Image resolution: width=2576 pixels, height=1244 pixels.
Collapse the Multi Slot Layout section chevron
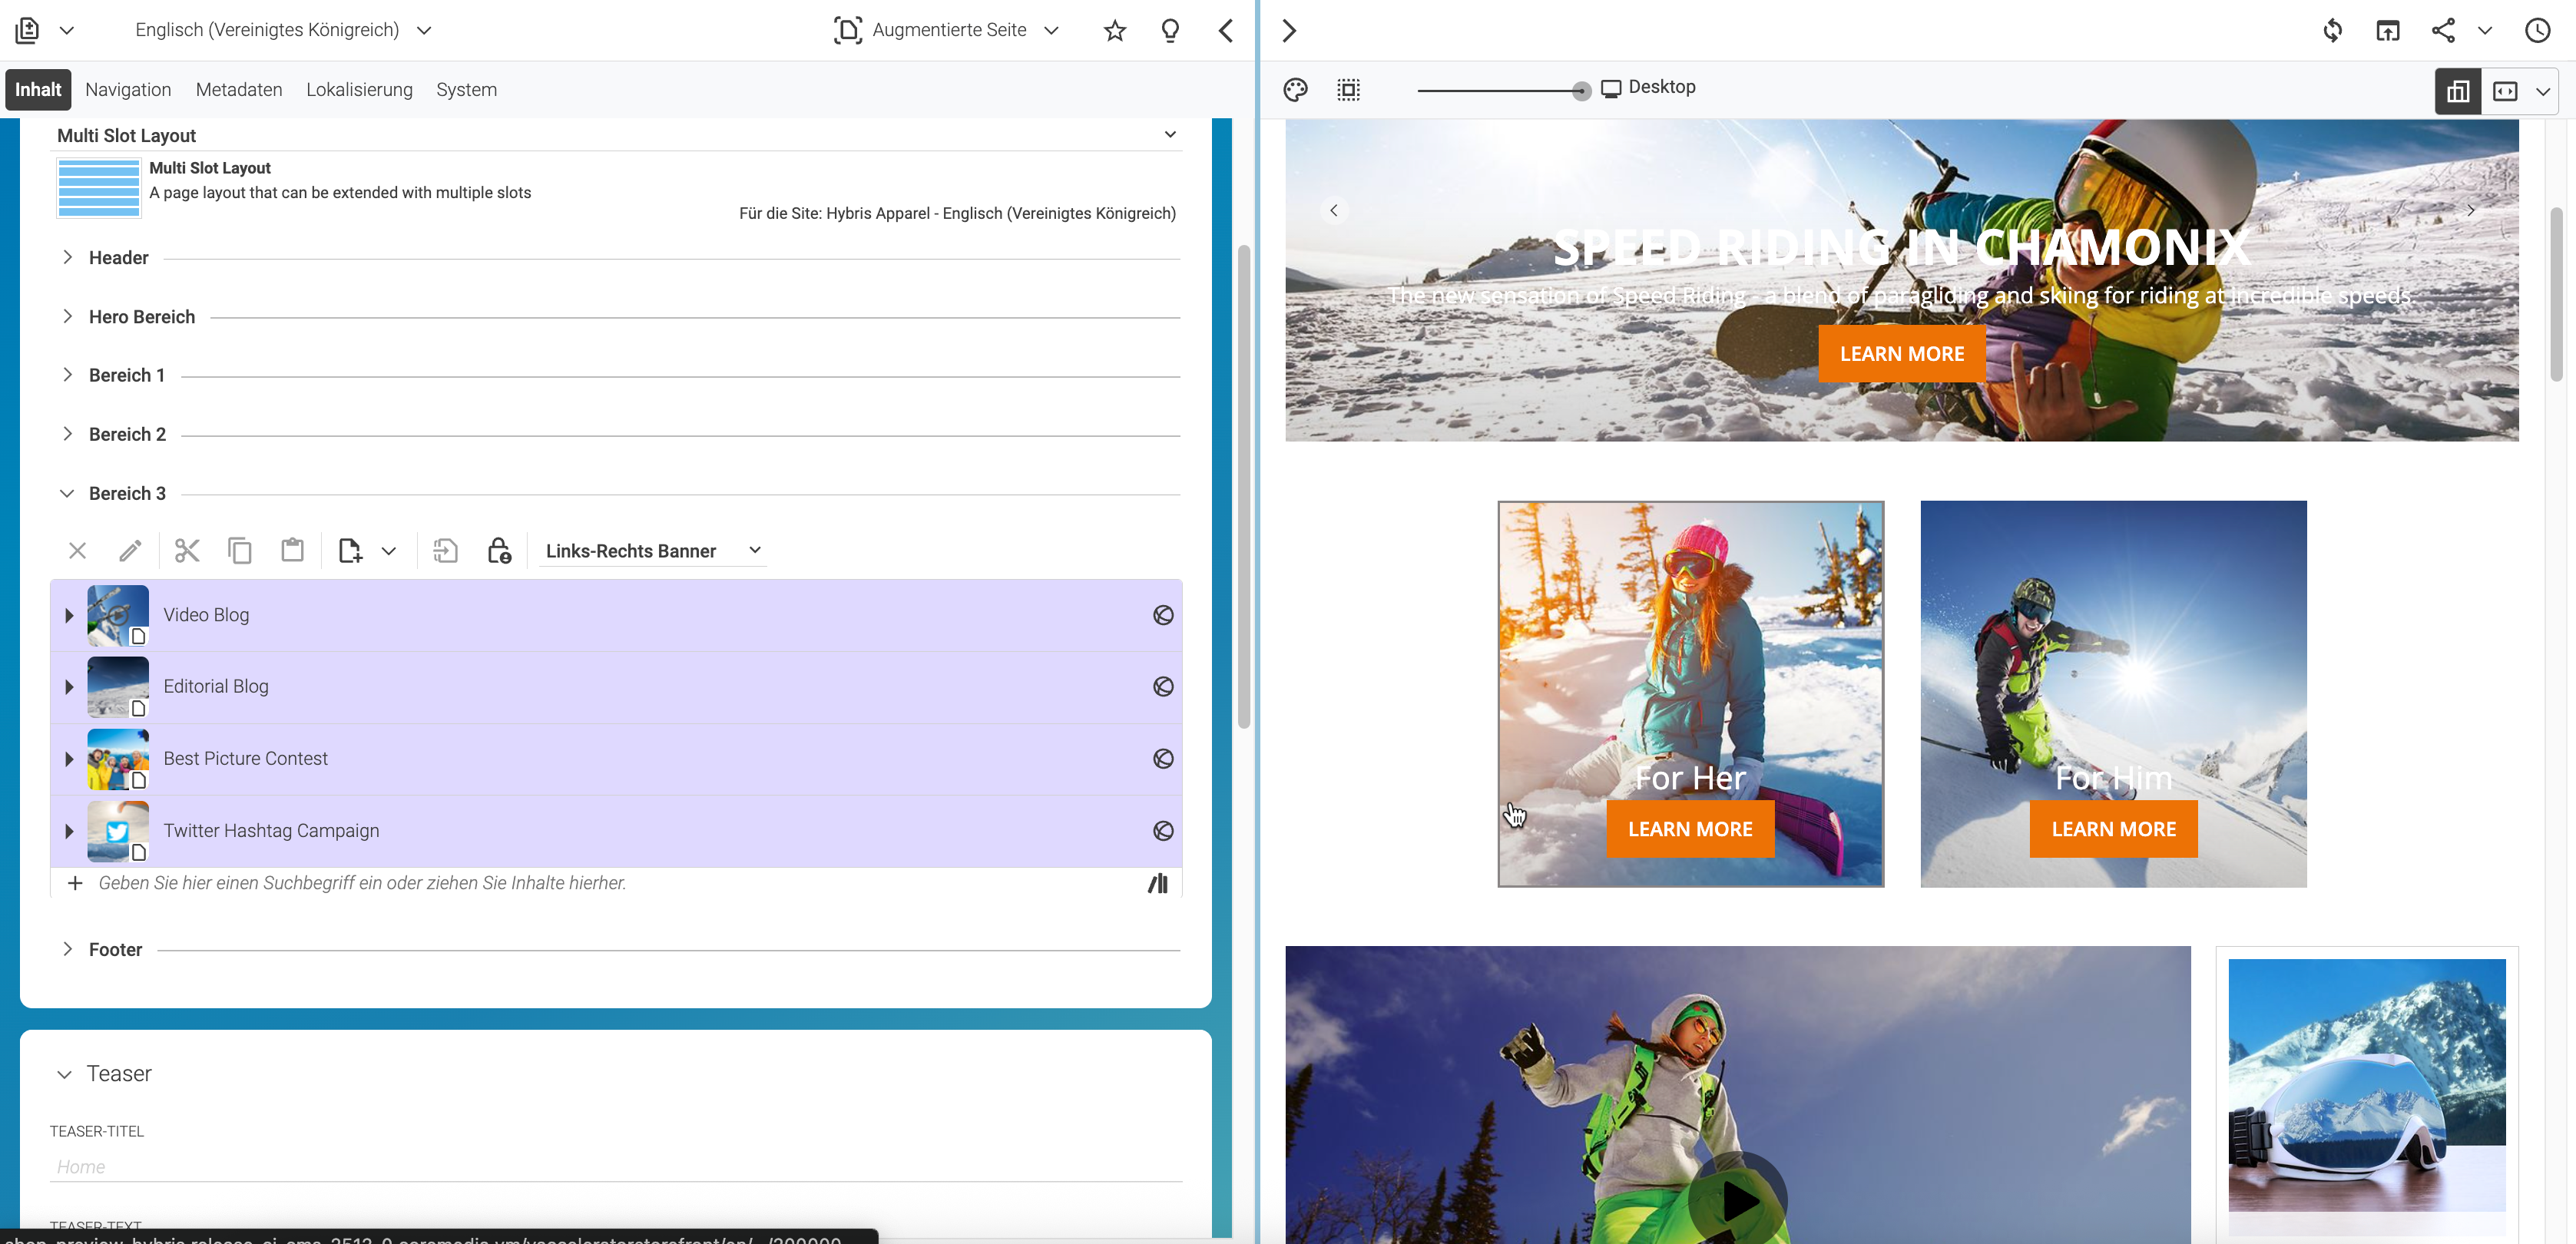pyautogui.click(x=1170, y=134)
